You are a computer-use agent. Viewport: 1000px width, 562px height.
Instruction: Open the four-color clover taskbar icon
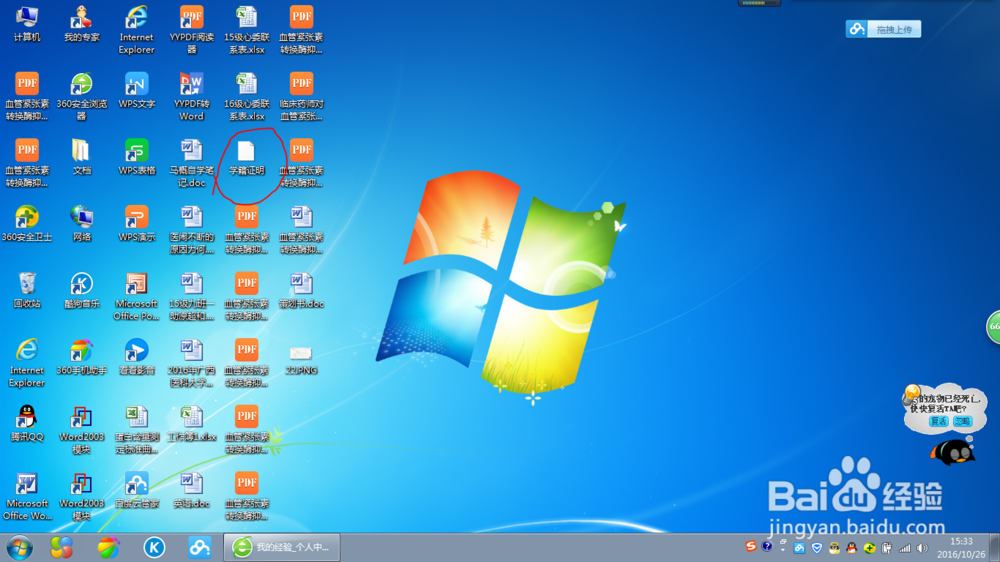pos(62,547)
